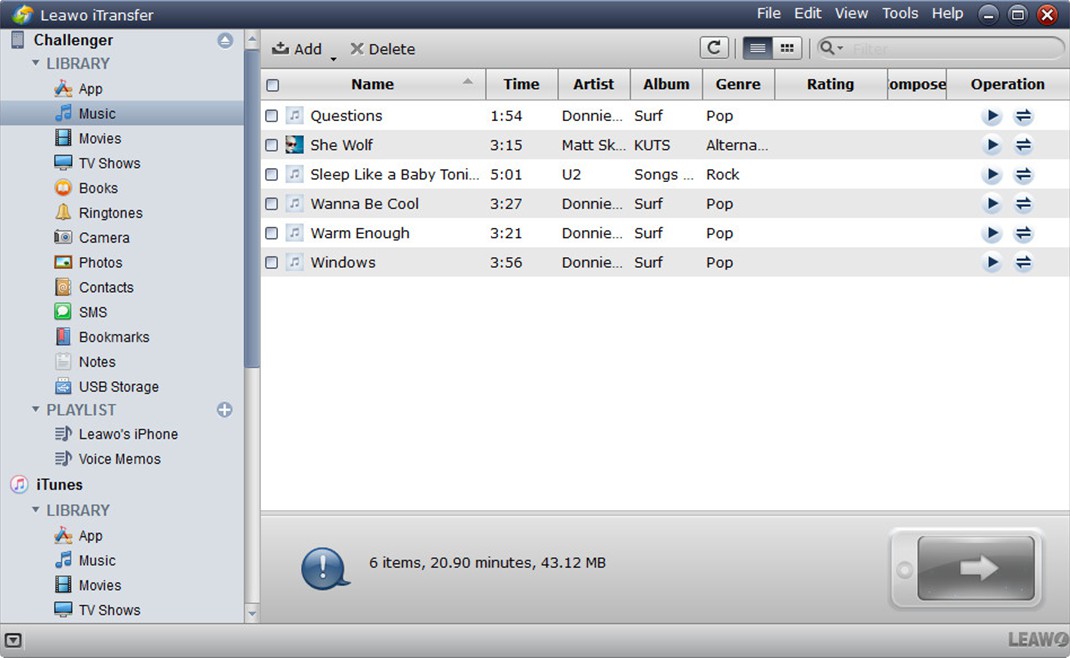Open the SMS category

pyautogui.click(x=93, y=312)
